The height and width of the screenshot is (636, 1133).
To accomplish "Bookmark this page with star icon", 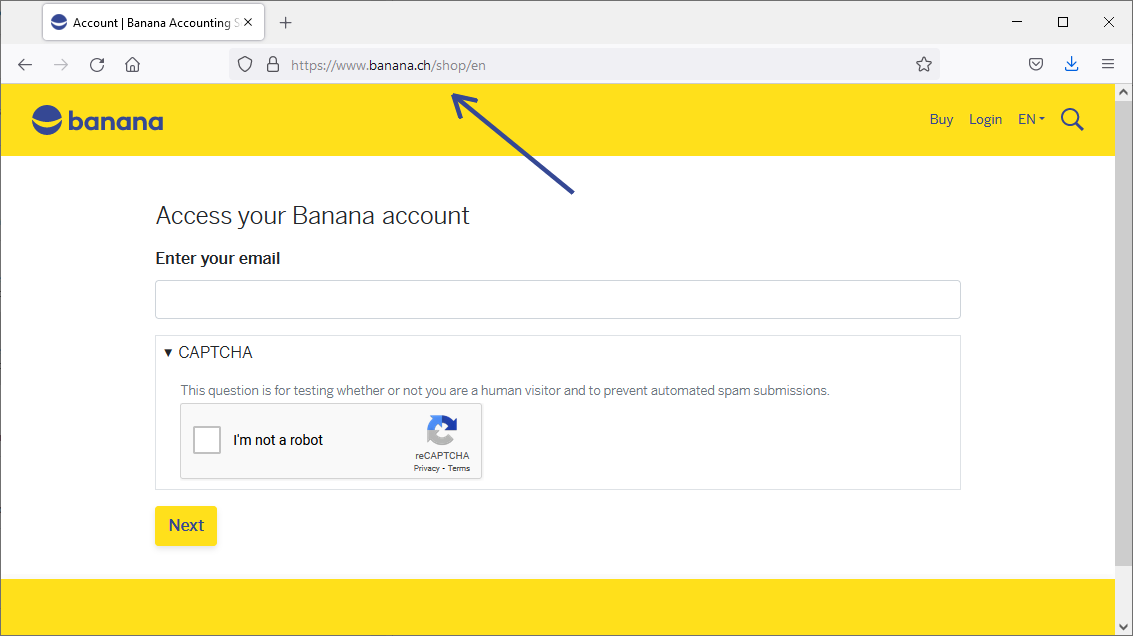I will (x=923, y=64).
